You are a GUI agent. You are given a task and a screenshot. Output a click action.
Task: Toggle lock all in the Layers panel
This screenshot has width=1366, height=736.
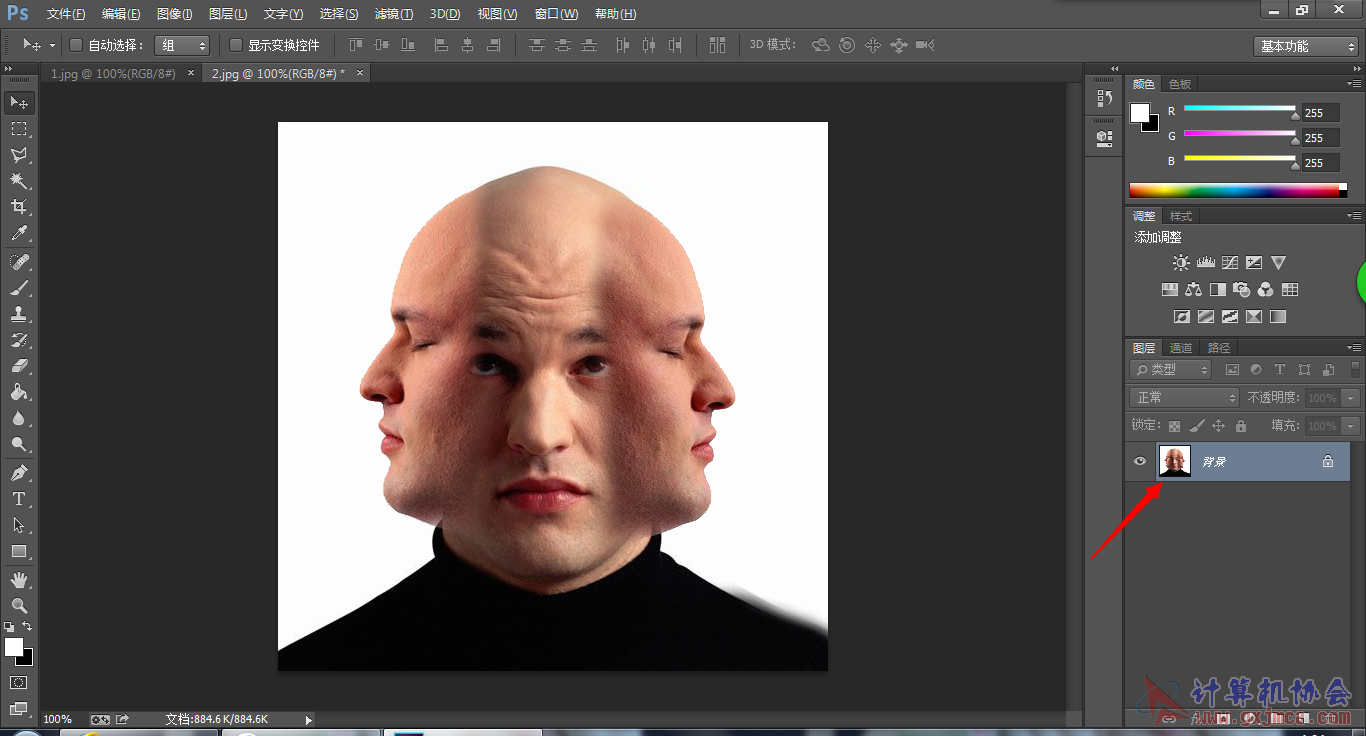1241,426
